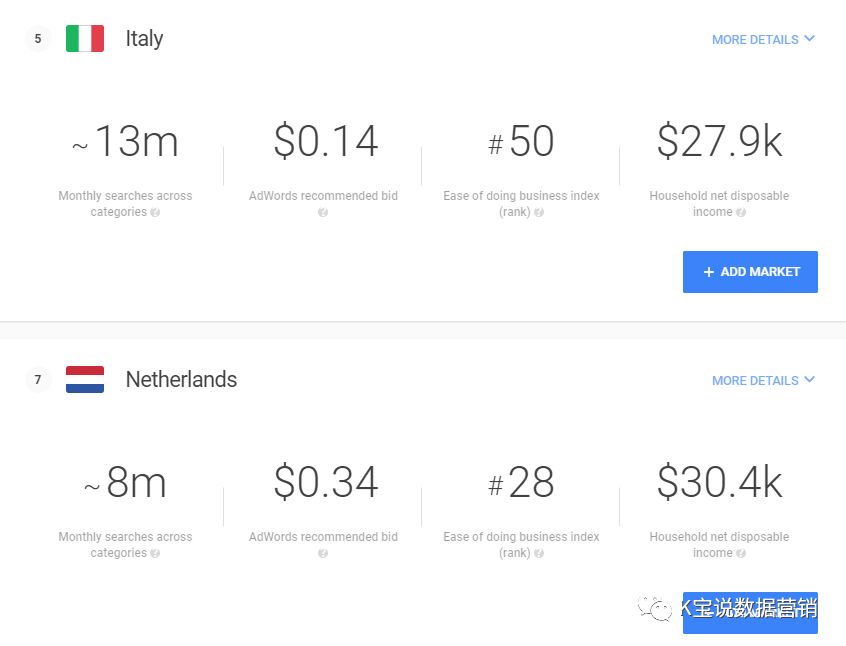The height and width of the screenshot is (646, 846).
Task: Expand MORE DETAILS for Italy
Action: coord(763,40)
